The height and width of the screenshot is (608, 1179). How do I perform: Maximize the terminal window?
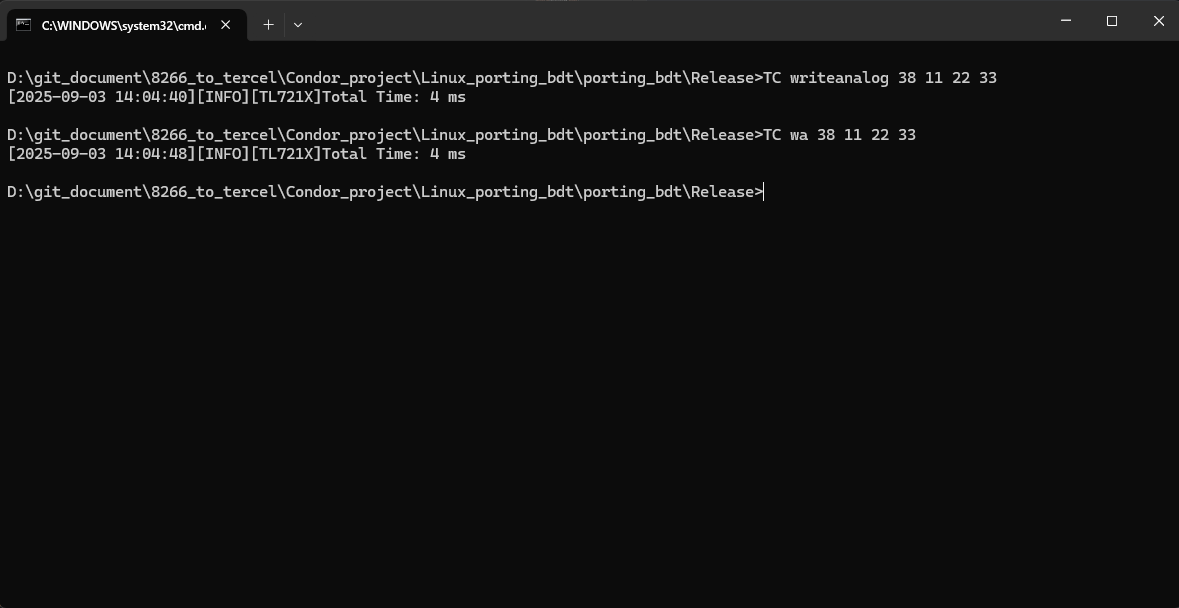(x=1111, y=21)
